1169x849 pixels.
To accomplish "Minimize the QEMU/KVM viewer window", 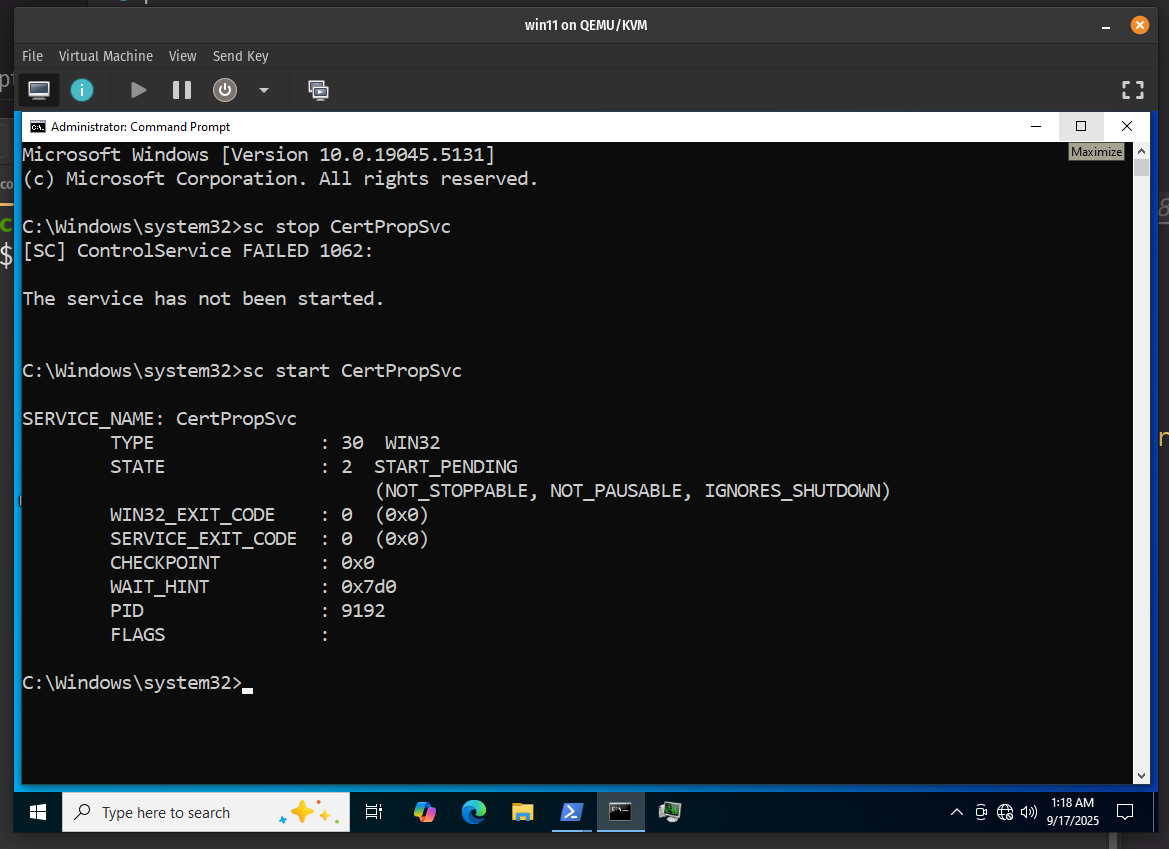I will pyautogui.click(x=1106, y=26).
